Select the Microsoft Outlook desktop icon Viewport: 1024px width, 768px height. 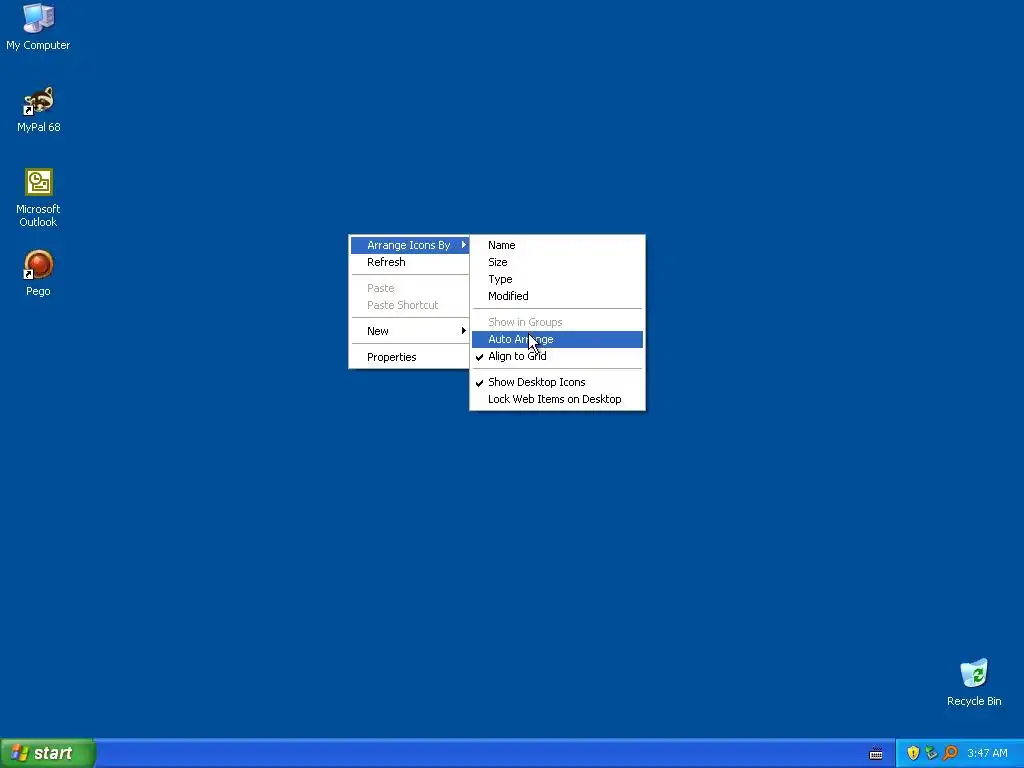[x=38, y=198]
